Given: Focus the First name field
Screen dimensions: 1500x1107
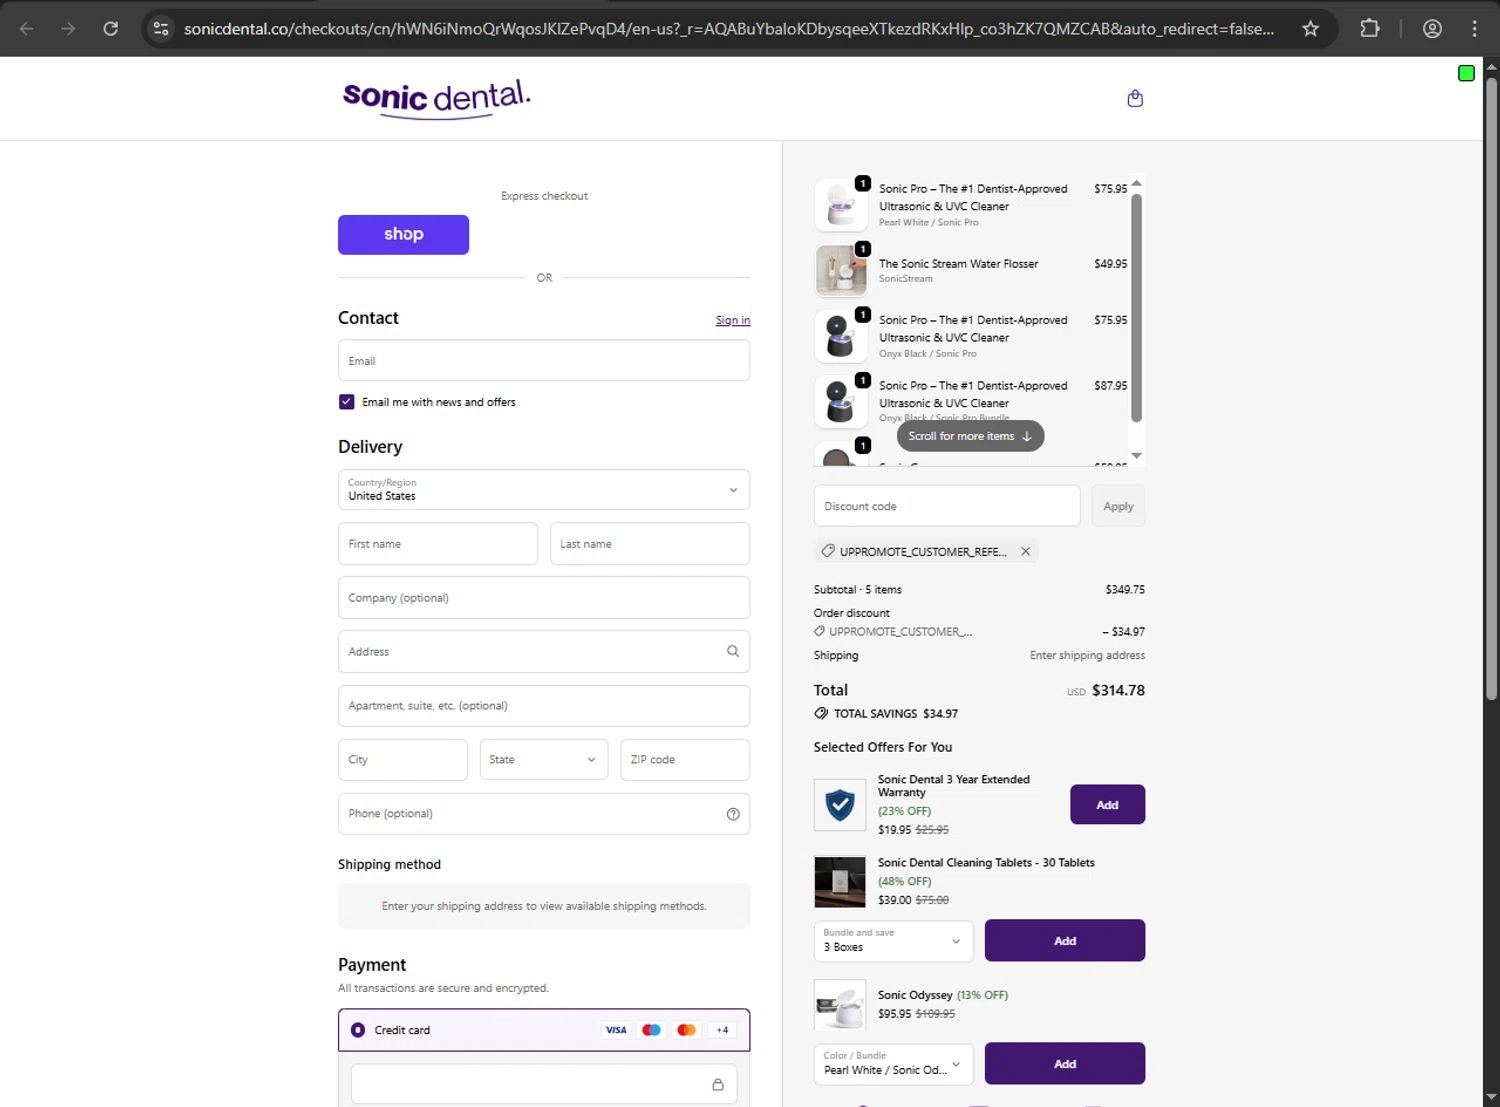Looking at the screenshot, I should (x=438, y=544).
